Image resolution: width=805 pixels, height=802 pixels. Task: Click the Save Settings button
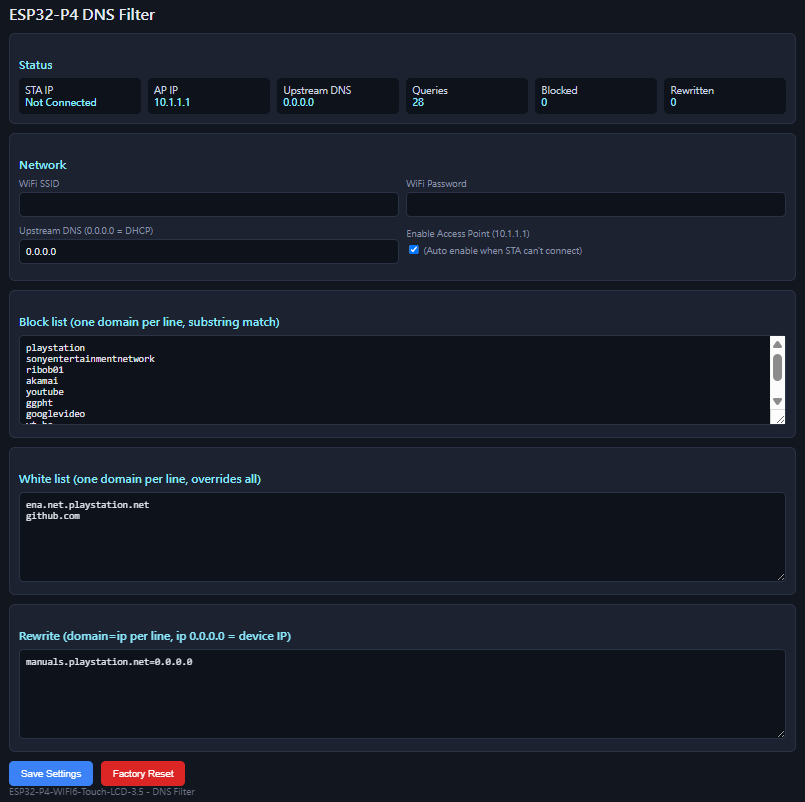click(x=51, y=773)
